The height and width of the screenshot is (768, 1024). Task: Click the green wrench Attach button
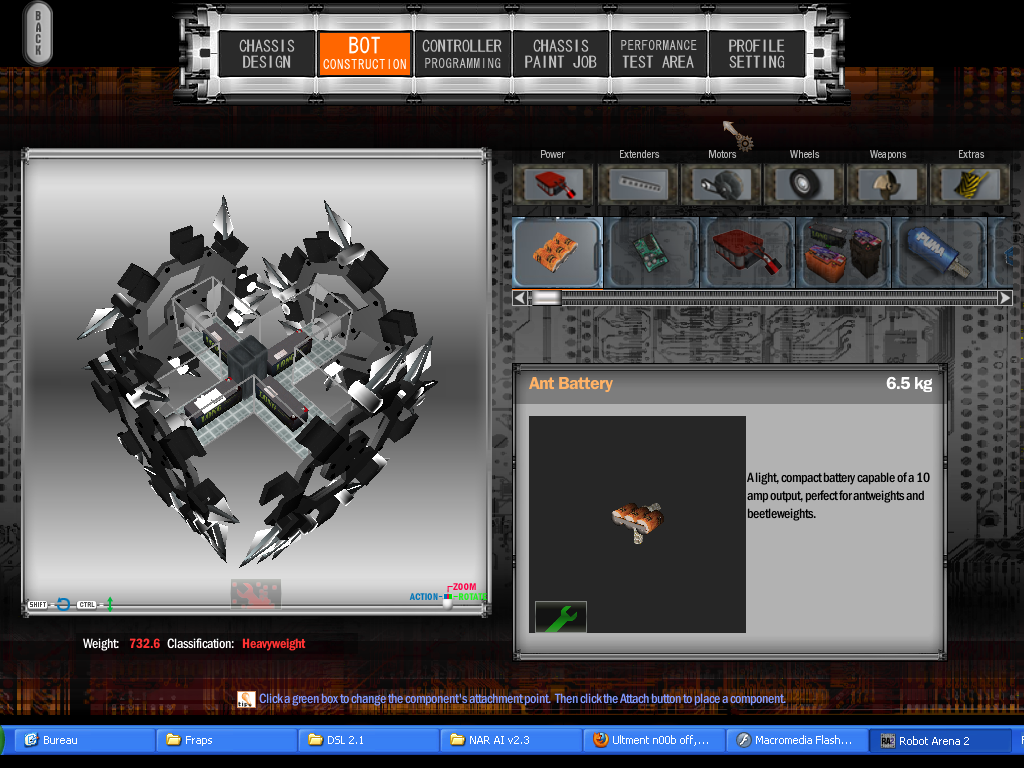point(560,616)
